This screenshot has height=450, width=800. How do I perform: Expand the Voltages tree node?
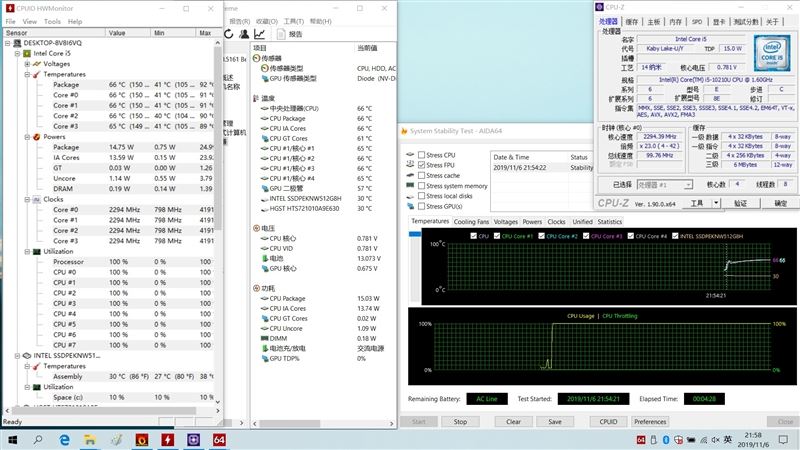click(x=27, y=64)
